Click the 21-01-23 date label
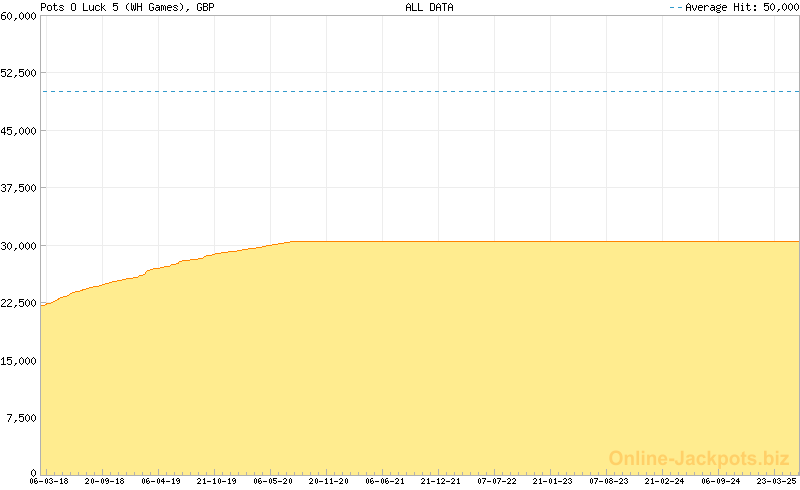800x490 pixels. 553,481
